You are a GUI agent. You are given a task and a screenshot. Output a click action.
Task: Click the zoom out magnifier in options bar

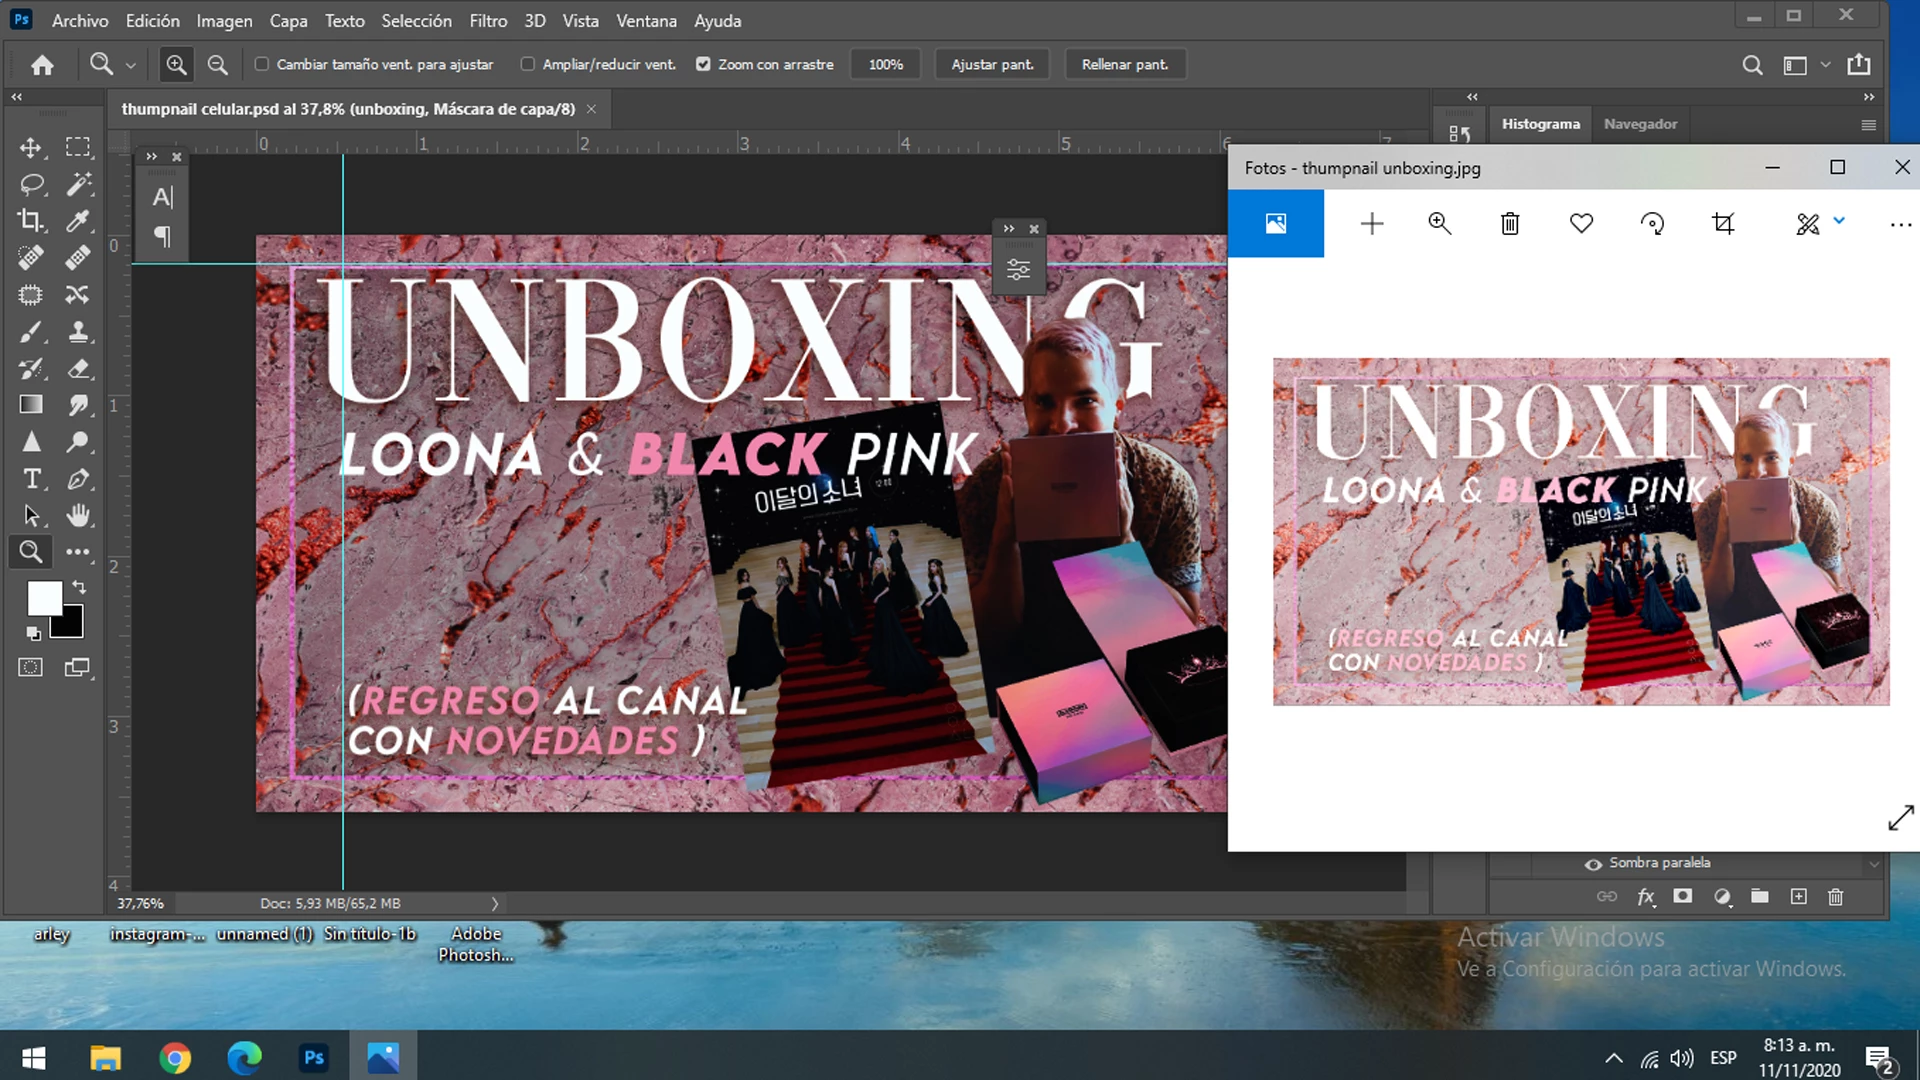coord(217,65)
